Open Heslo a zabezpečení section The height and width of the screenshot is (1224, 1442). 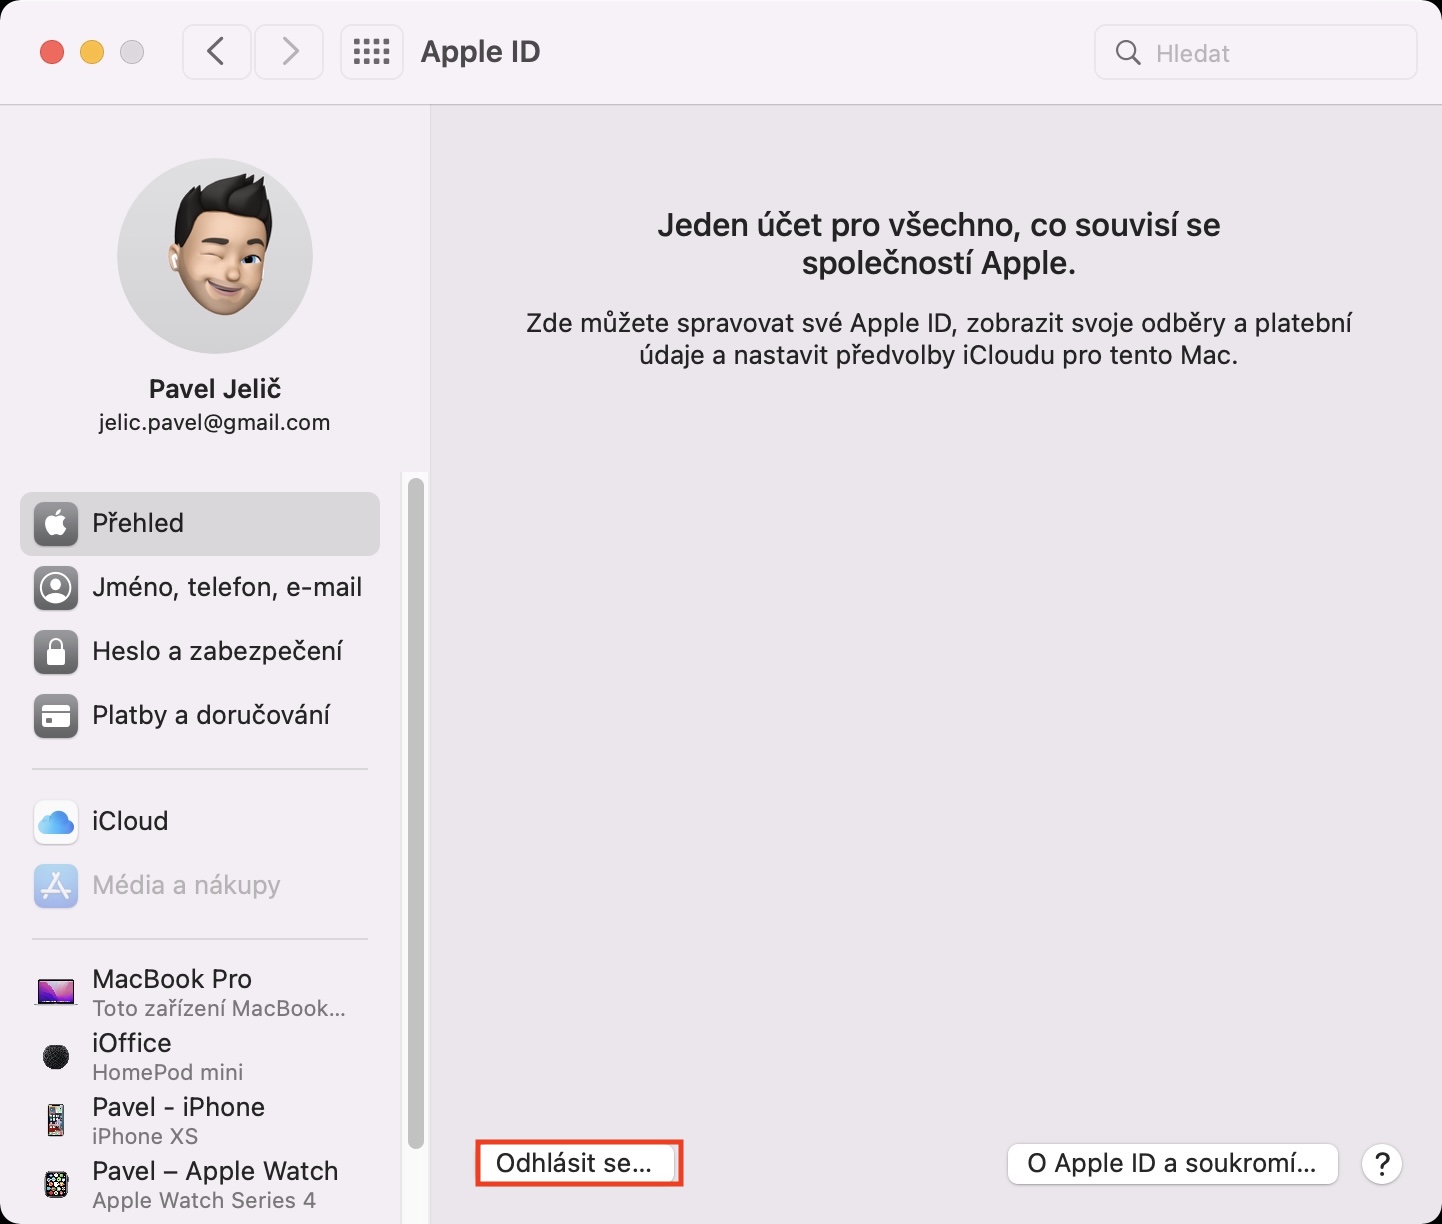click(x=200, y=652)
